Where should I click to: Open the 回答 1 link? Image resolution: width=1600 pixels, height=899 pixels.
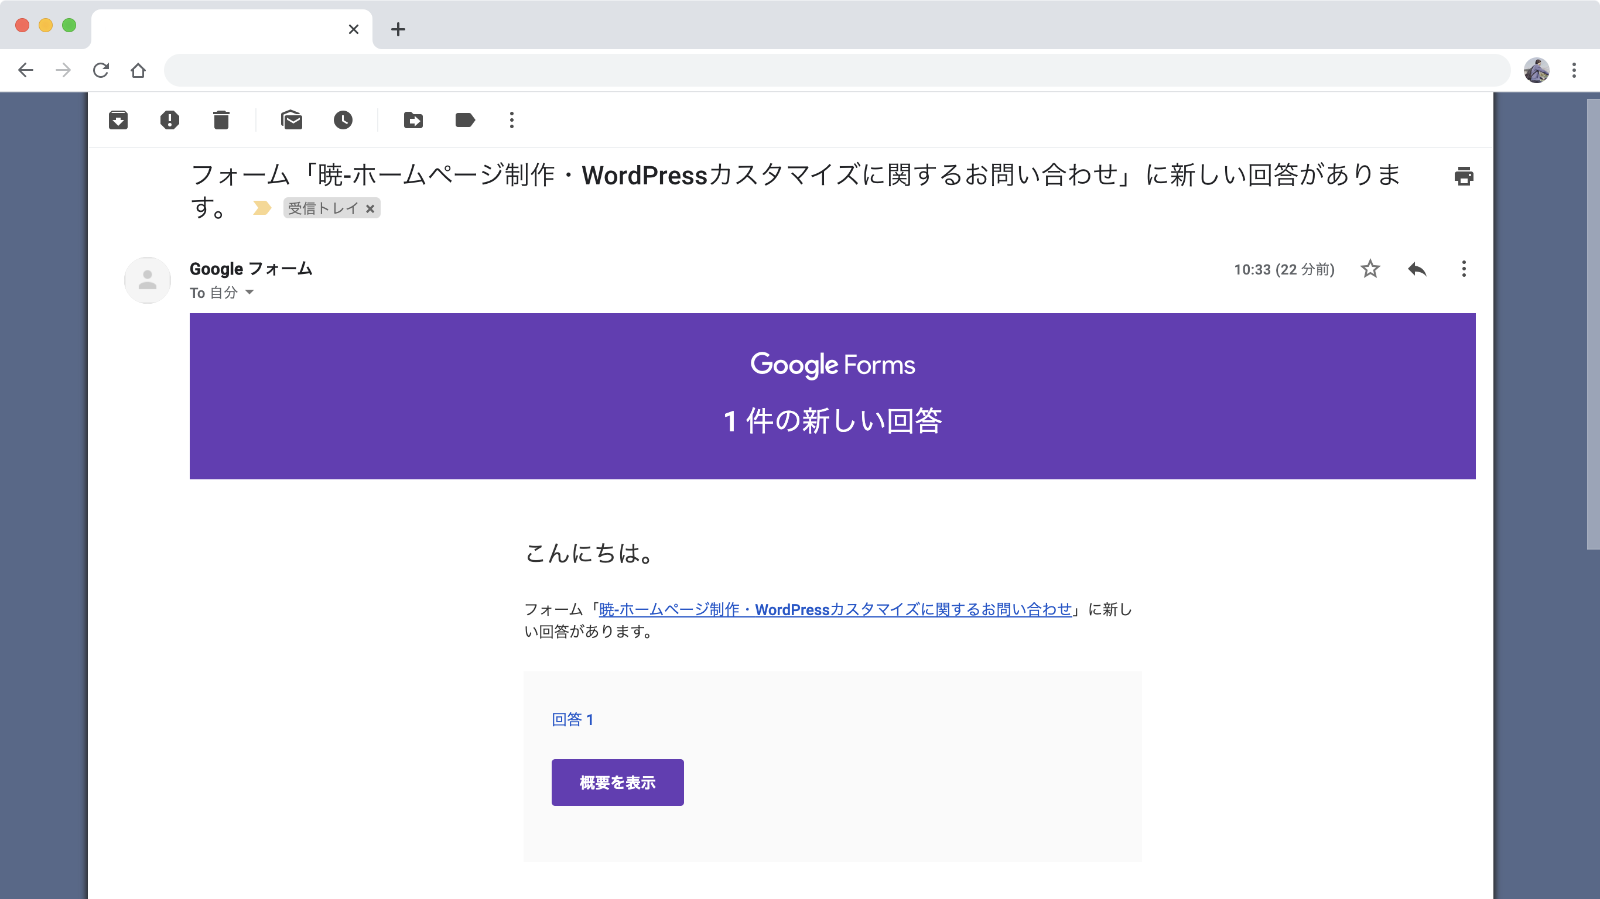pos(573,719)
